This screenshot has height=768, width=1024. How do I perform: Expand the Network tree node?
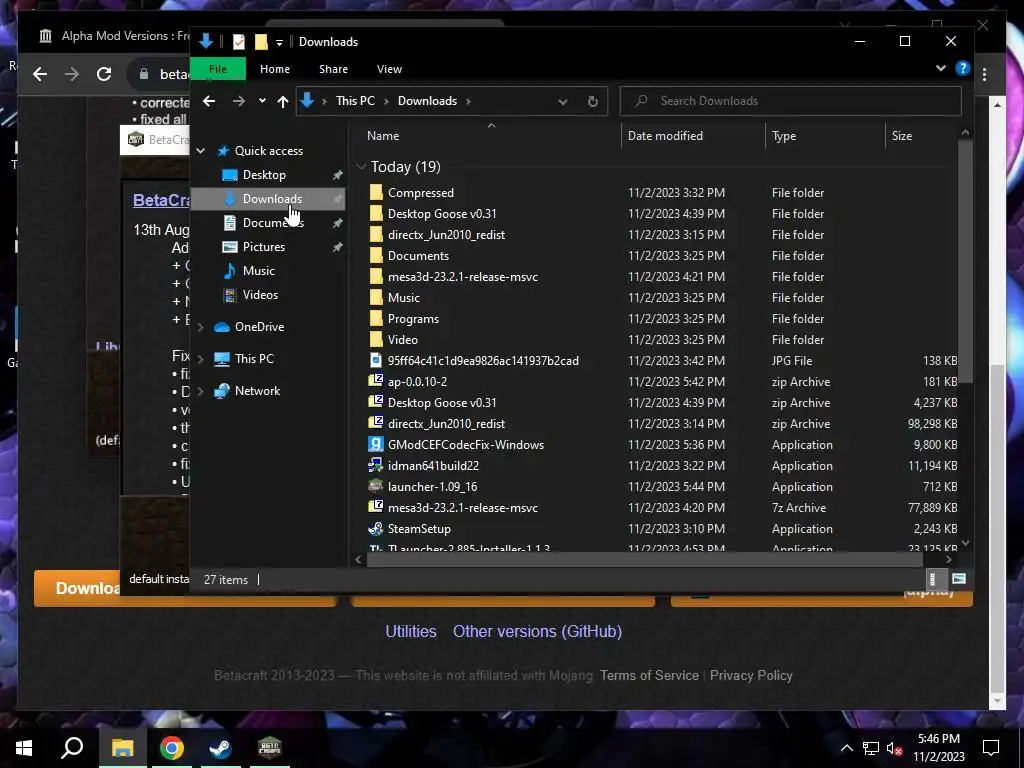click(200, 391)
